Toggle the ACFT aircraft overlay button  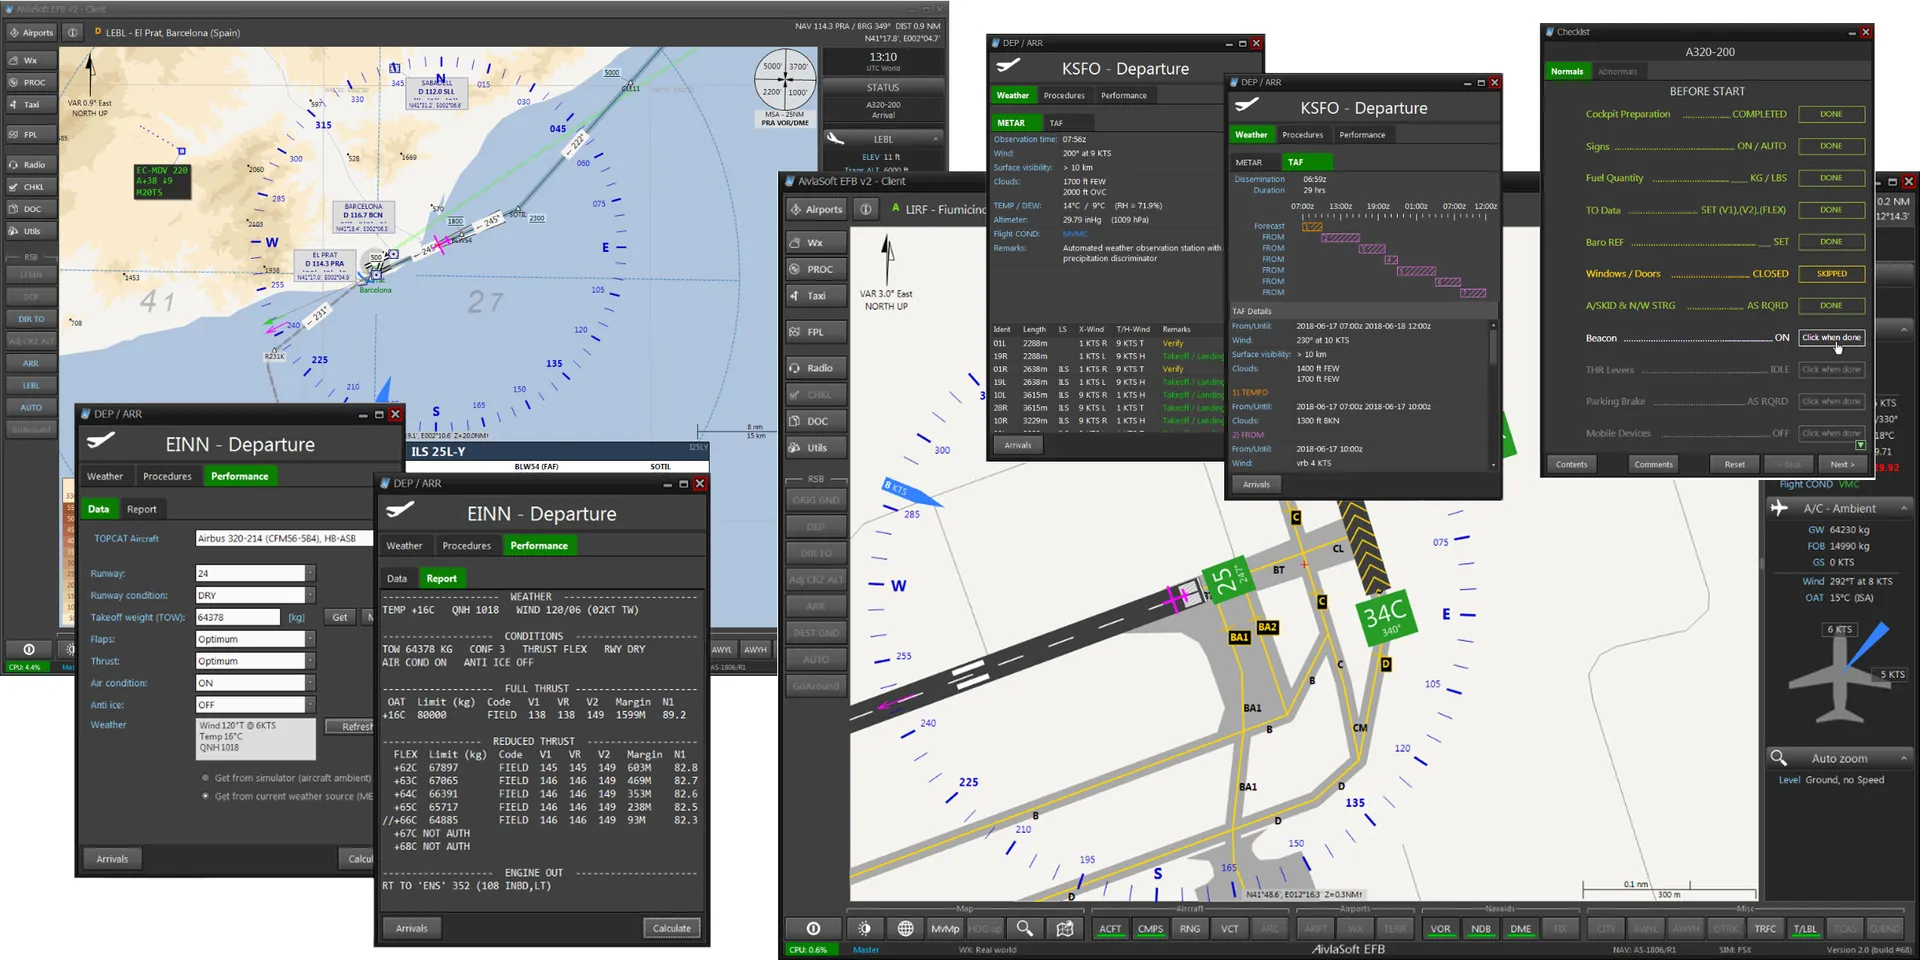pos(1110,929)
